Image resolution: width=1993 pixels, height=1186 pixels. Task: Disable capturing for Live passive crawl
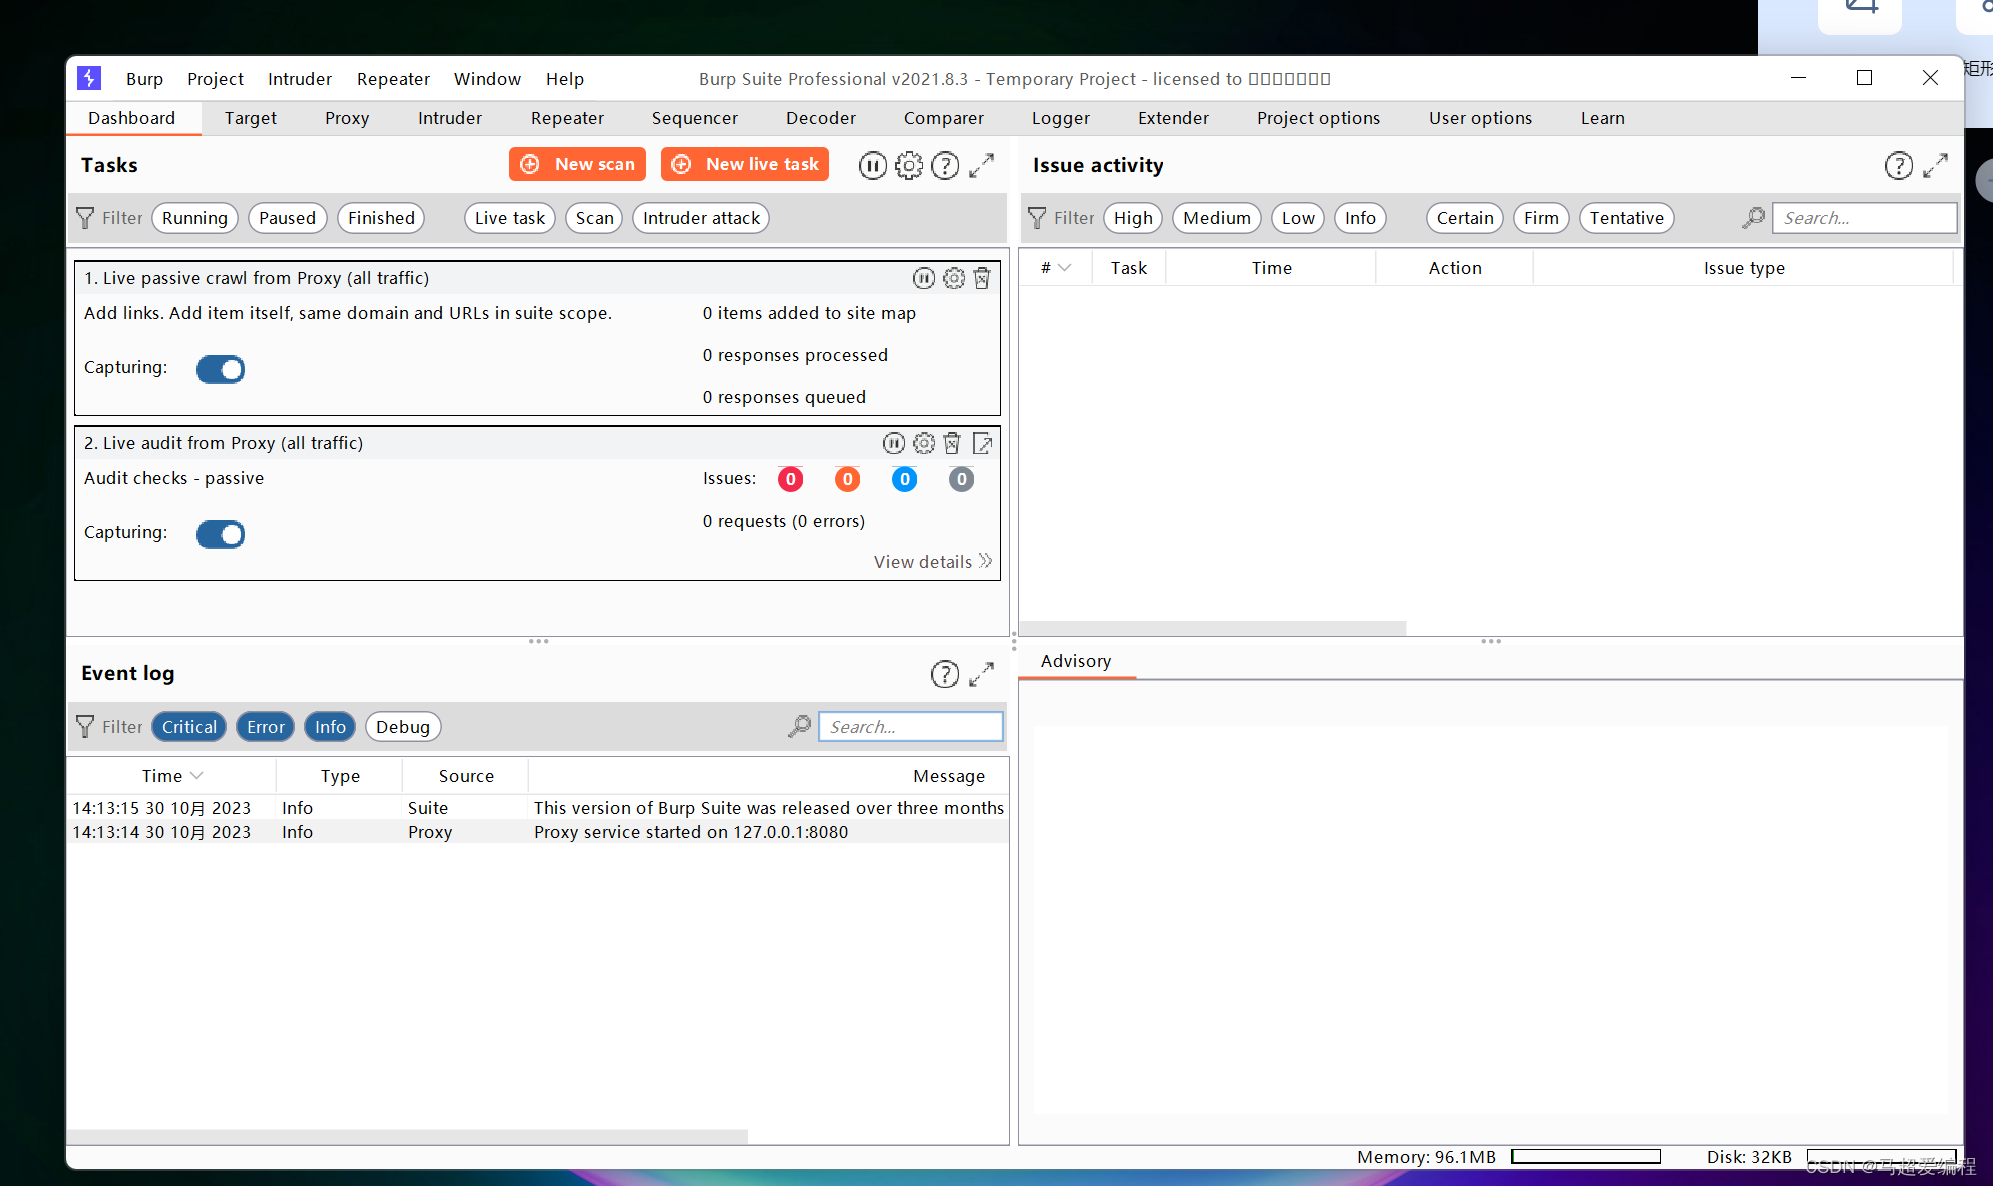click(x=220, y=369)
